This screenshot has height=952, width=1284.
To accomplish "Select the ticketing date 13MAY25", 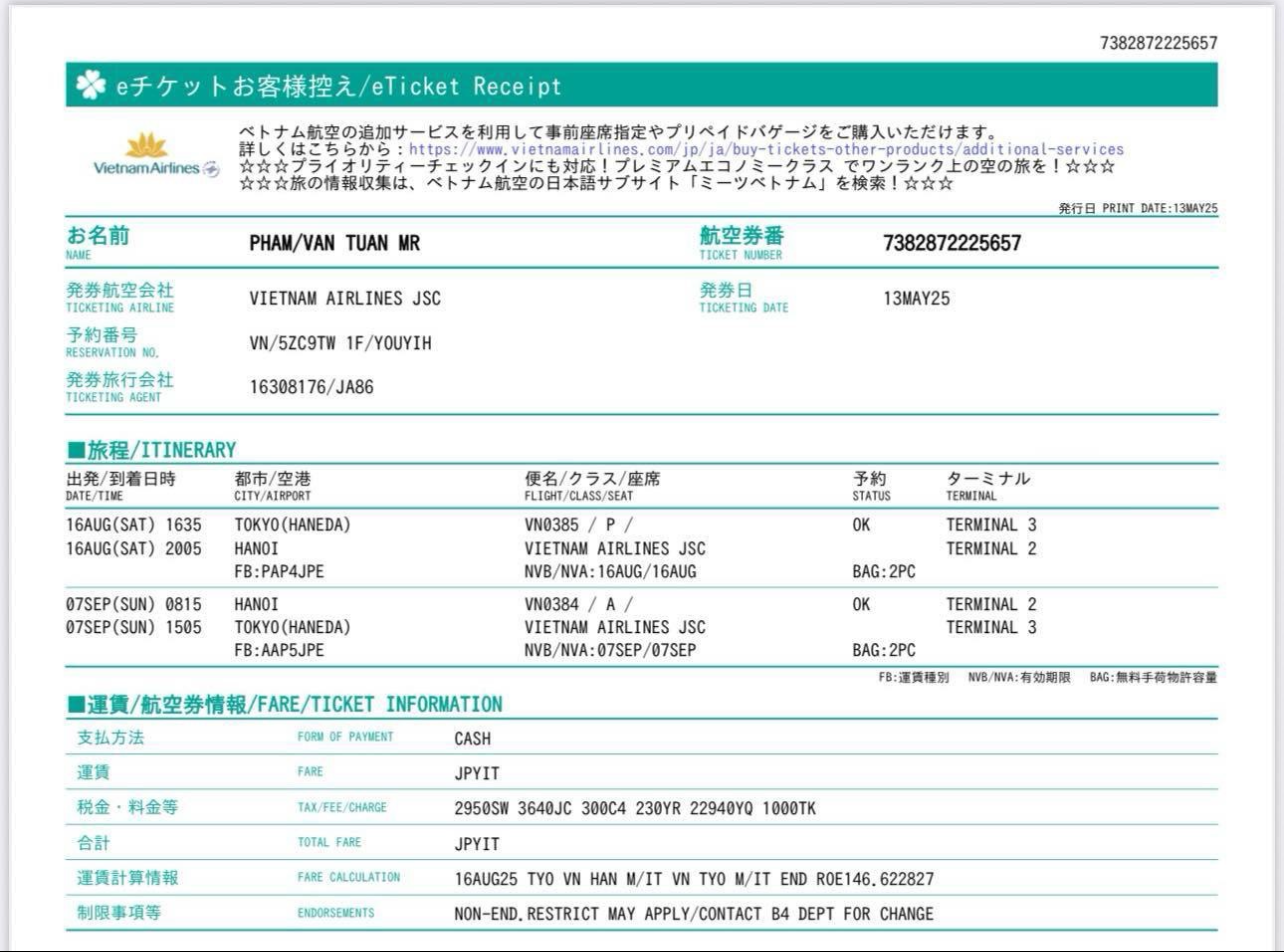I will point(916,299).
